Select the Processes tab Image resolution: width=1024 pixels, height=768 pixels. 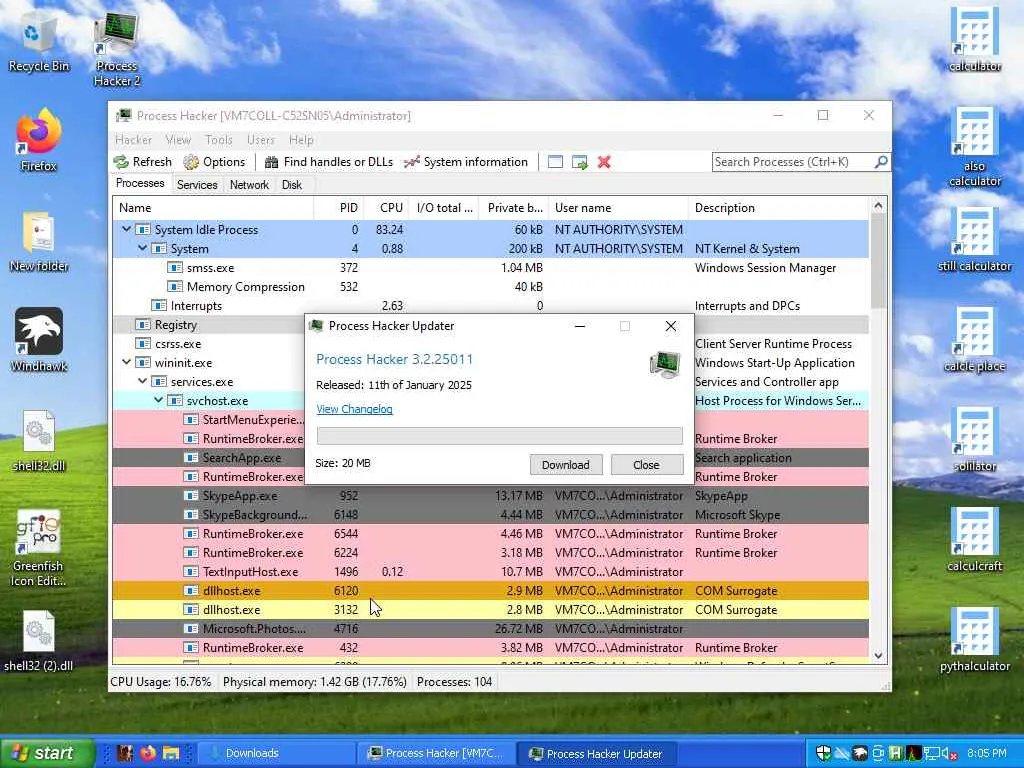point(140,184)
